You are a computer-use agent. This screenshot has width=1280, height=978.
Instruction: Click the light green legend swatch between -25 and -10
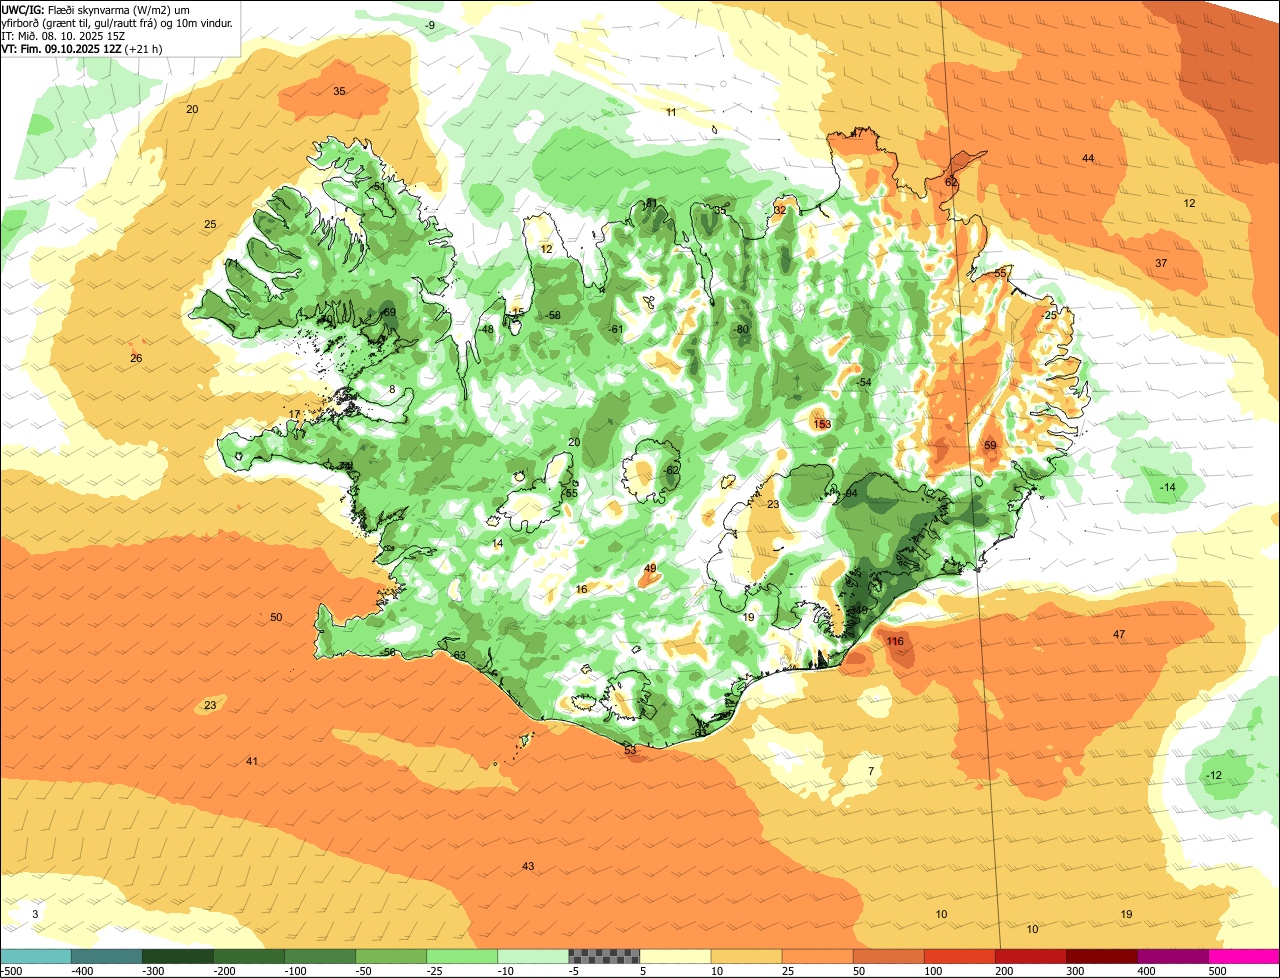tap(462, 956)
